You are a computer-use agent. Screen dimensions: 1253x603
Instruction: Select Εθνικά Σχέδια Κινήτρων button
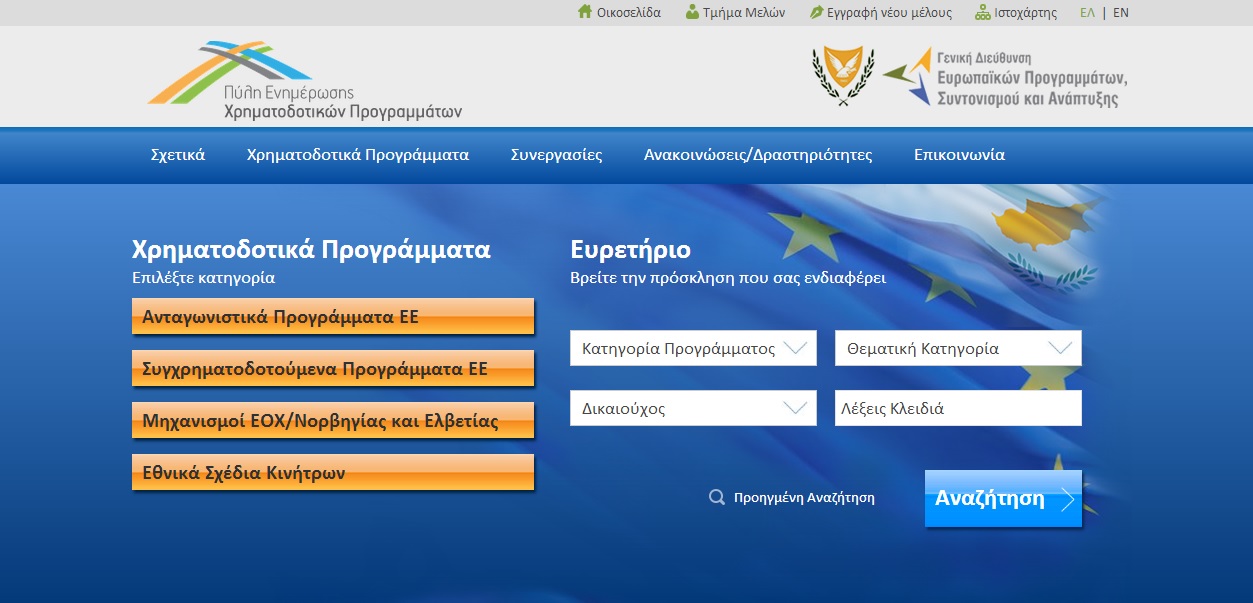point(333,472)
